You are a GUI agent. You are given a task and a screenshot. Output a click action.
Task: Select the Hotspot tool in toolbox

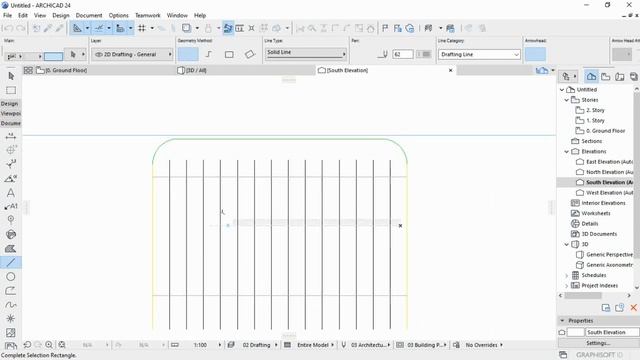pyautogui.click(x=11, y=319)
